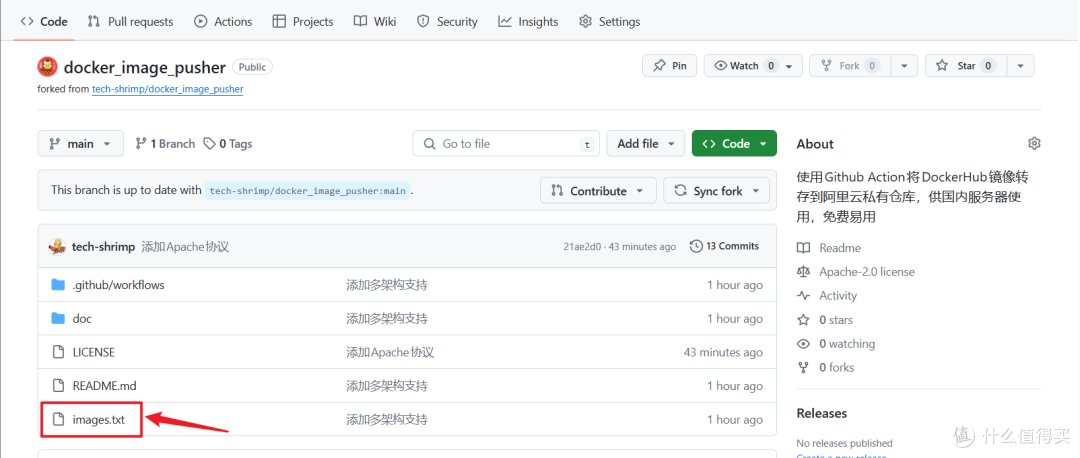Image resolution: width=1080 pixels, height=458 pixels.
Task: Click the tech-shrimp commit author avatar
Action: [x=57, y=247]
